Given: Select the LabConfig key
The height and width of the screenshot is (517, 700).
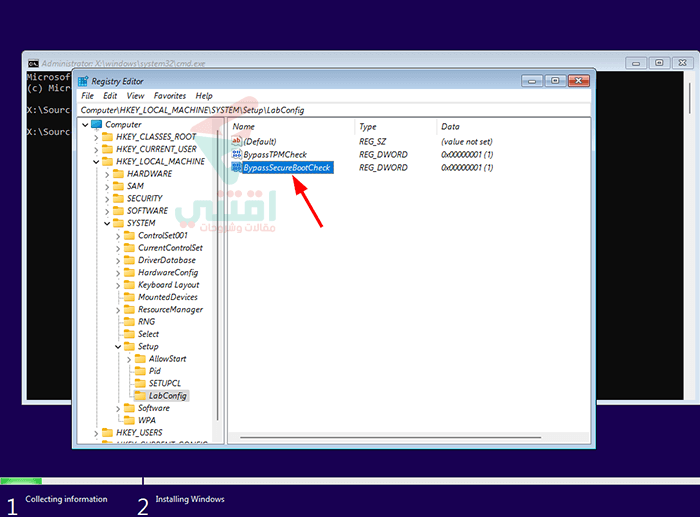Looking at the screenshot, I should point(167,396).
